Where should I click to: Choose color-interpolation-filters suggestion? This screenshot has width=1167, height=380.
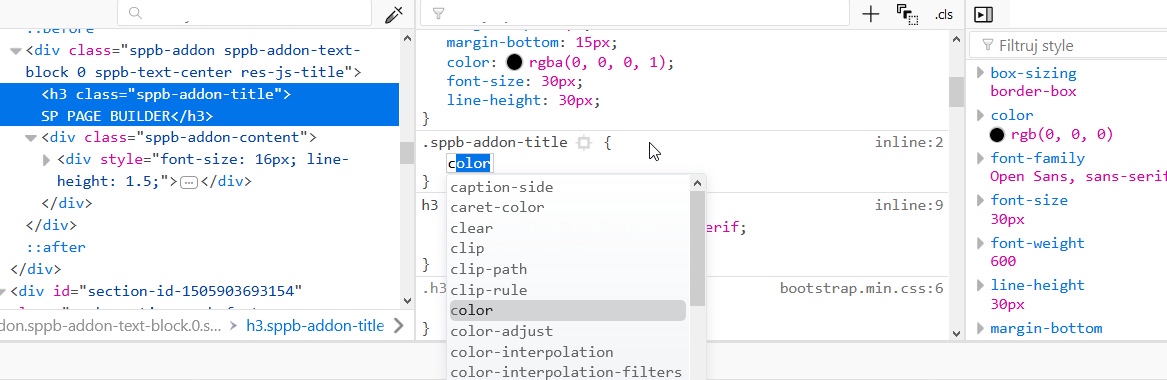567,372
